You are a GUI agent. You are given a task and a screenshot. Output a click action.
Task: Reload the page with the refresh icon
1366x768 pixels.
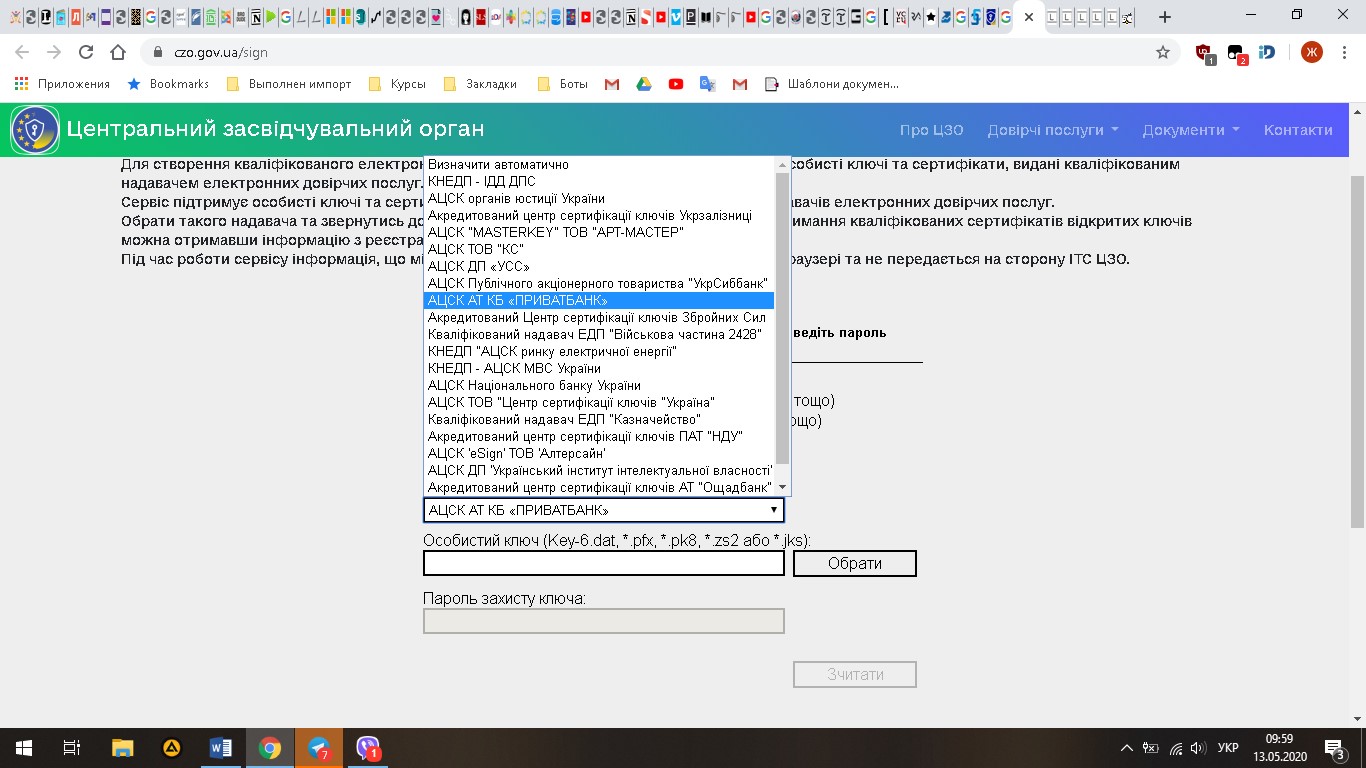pyautogui.click(x=86, y=52)
